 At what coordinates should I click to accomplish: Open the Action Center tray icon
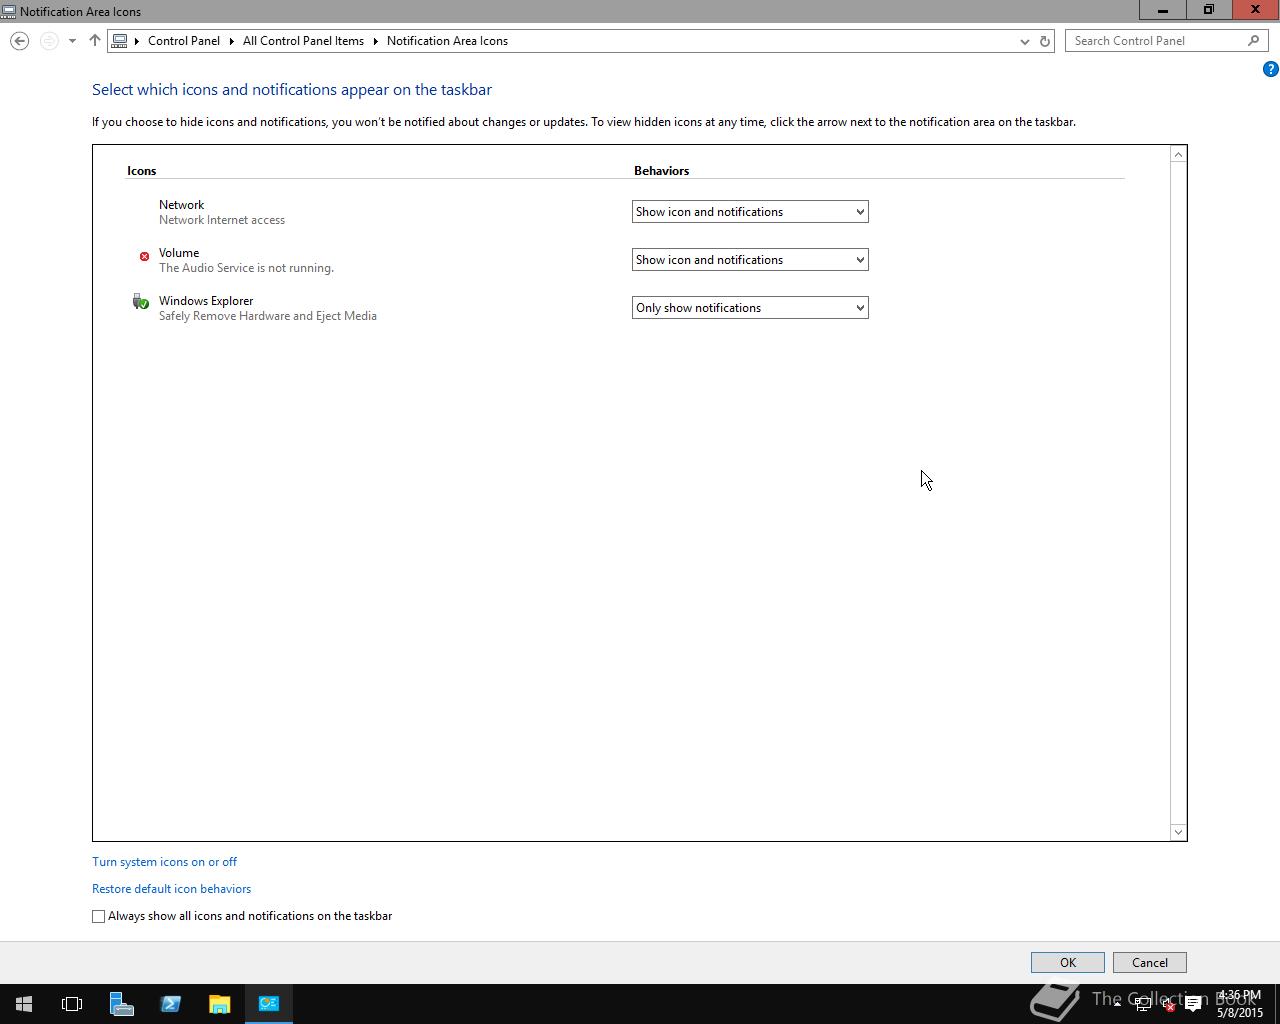tap(1193, 1004)
